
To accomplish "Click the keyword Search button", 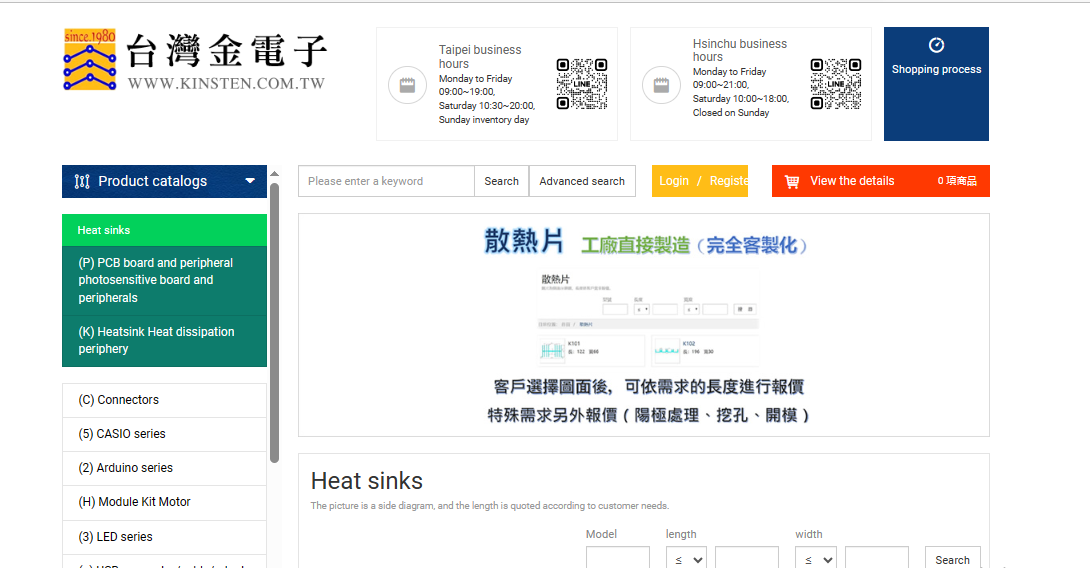I will (x=501, y=181).
